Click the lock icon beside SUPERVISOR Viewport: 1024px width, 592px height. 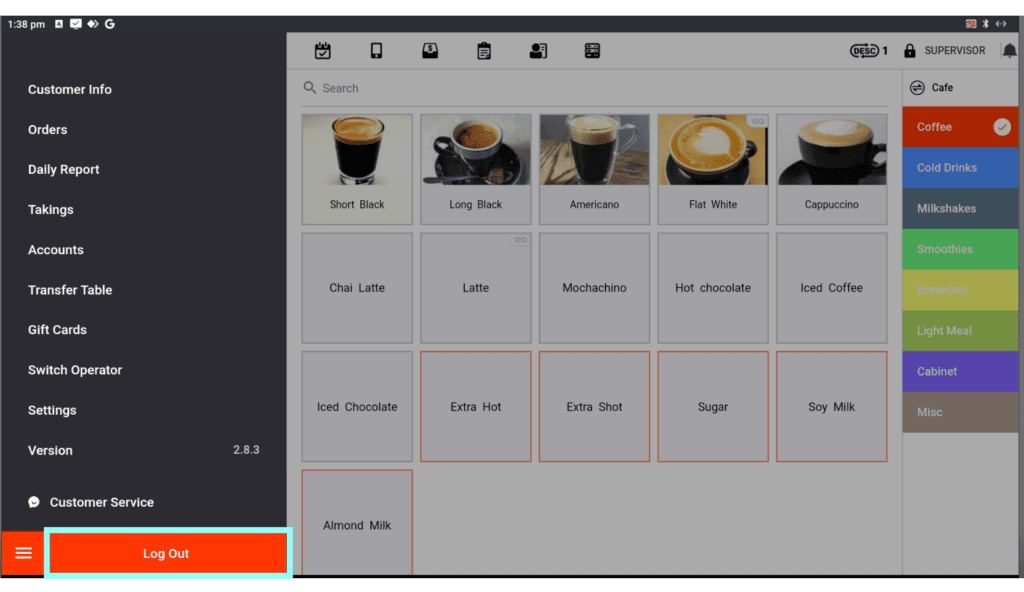click(x=910, y=51)
